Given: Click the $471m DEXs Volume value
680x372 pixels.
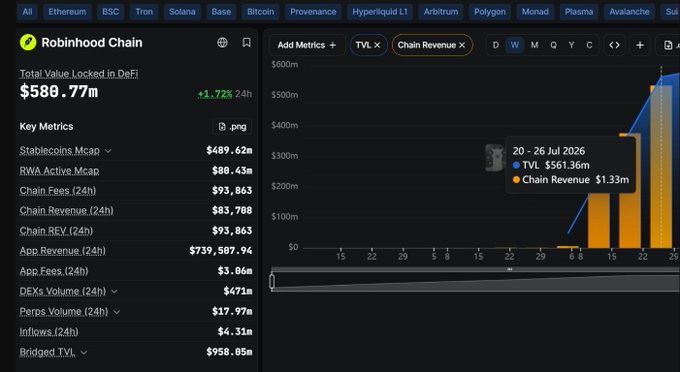Looking at the screenshot, I should [x=238, y=291].
